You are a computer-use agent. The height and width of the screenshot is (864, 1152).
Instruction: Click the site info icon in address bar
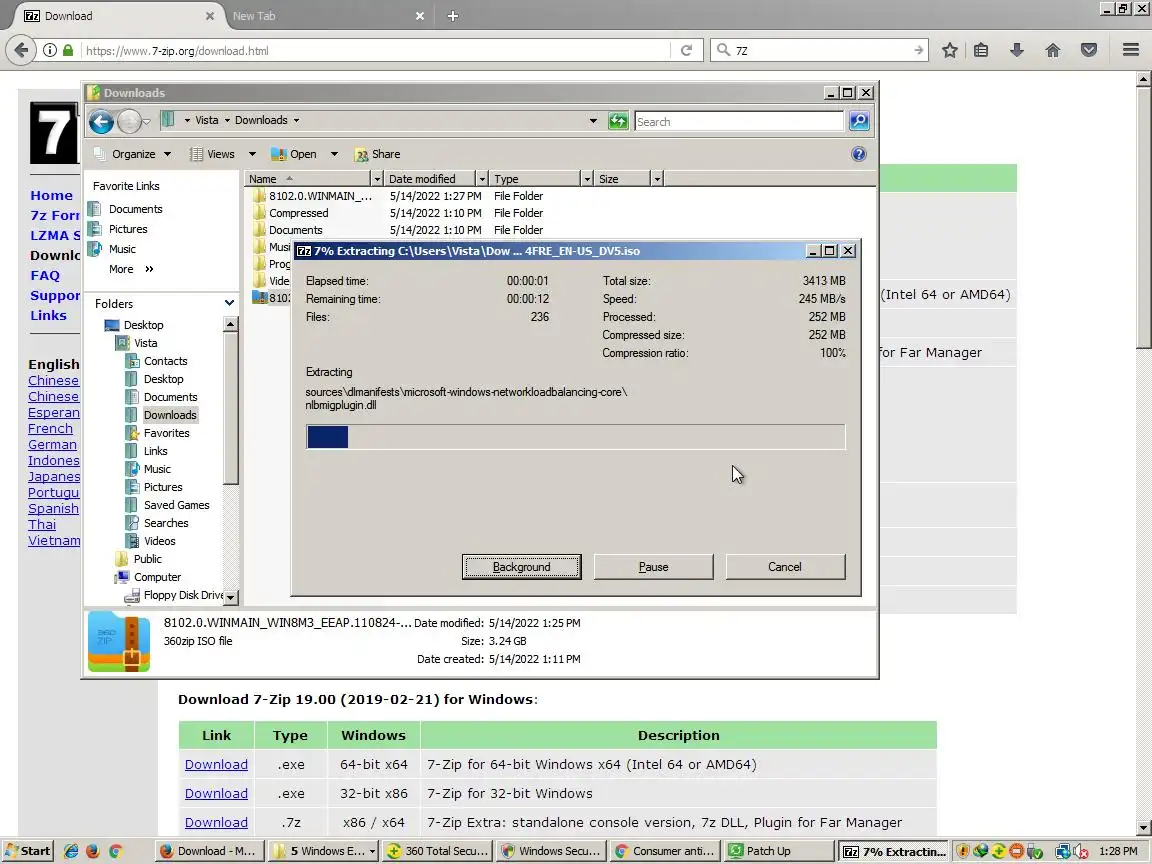(49, 50)
